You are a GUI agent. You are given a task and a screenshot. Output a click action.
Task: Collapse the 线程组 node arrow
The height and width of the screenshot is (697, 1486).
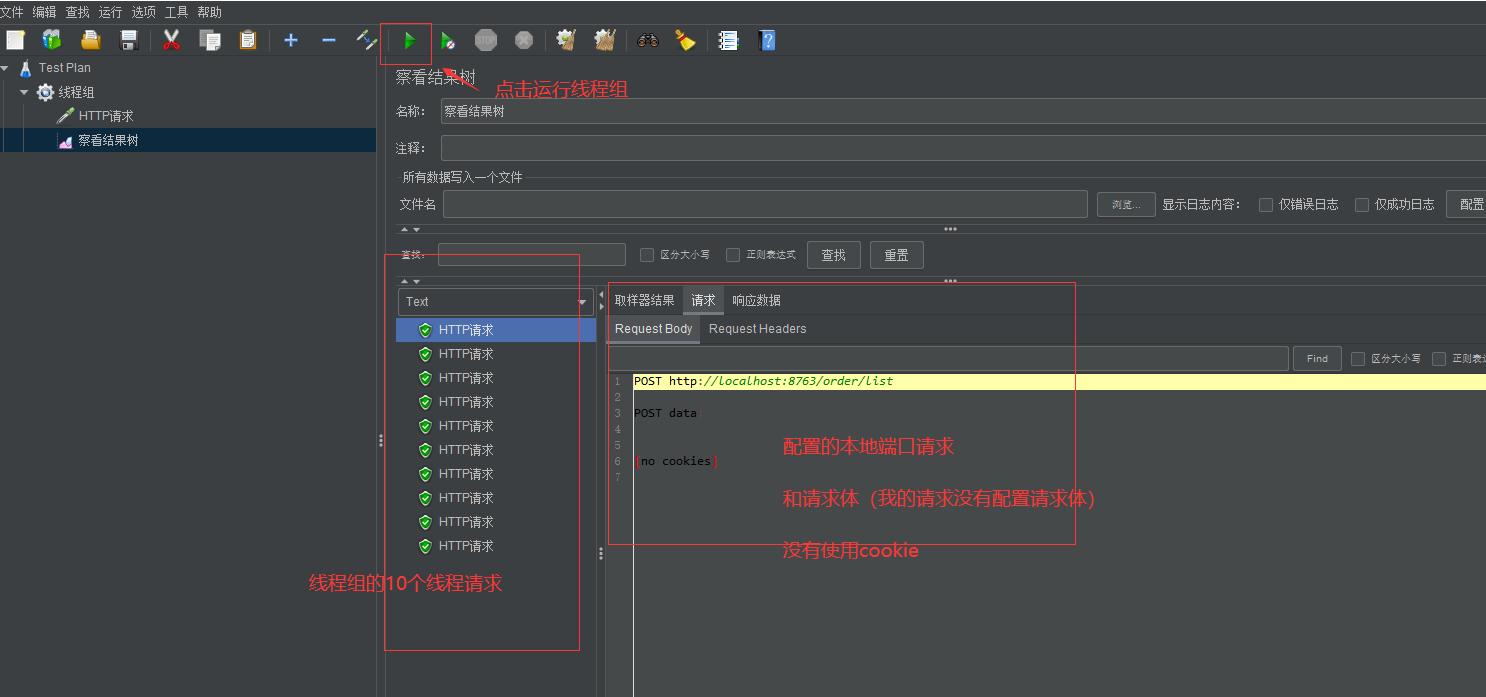(x=24, y=92)
